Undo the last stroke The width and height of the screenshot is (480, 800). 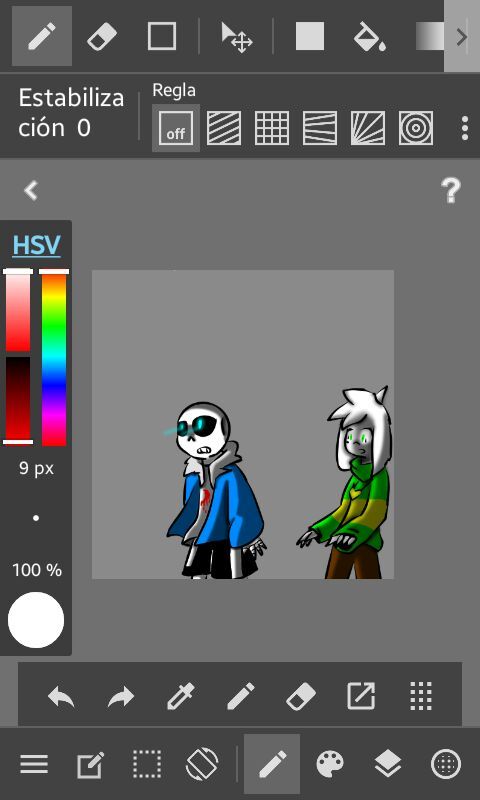click(61, 696)
